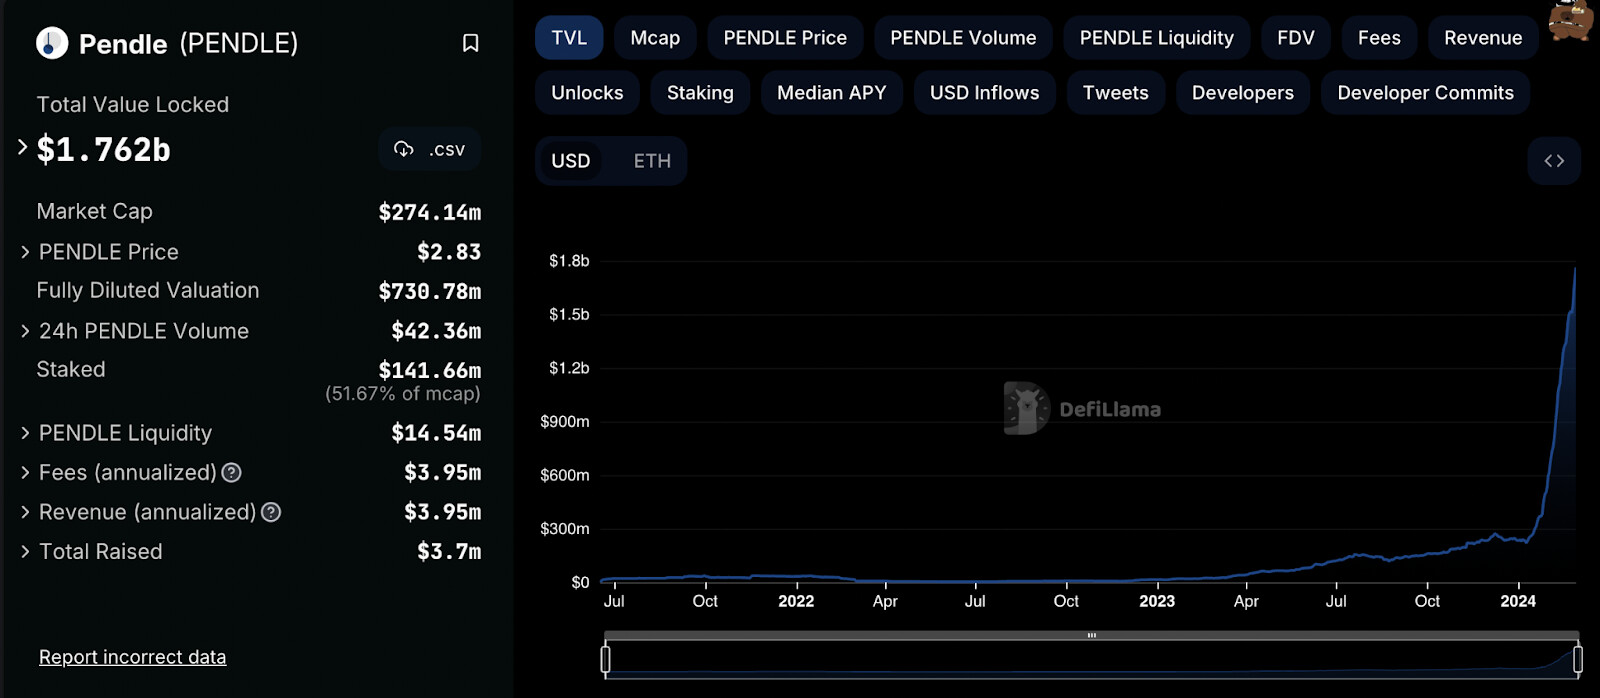Select the TVL chart tab
Image resolution: width=1600 pixels, height=698 pixels.
click(x=569, y=38)
